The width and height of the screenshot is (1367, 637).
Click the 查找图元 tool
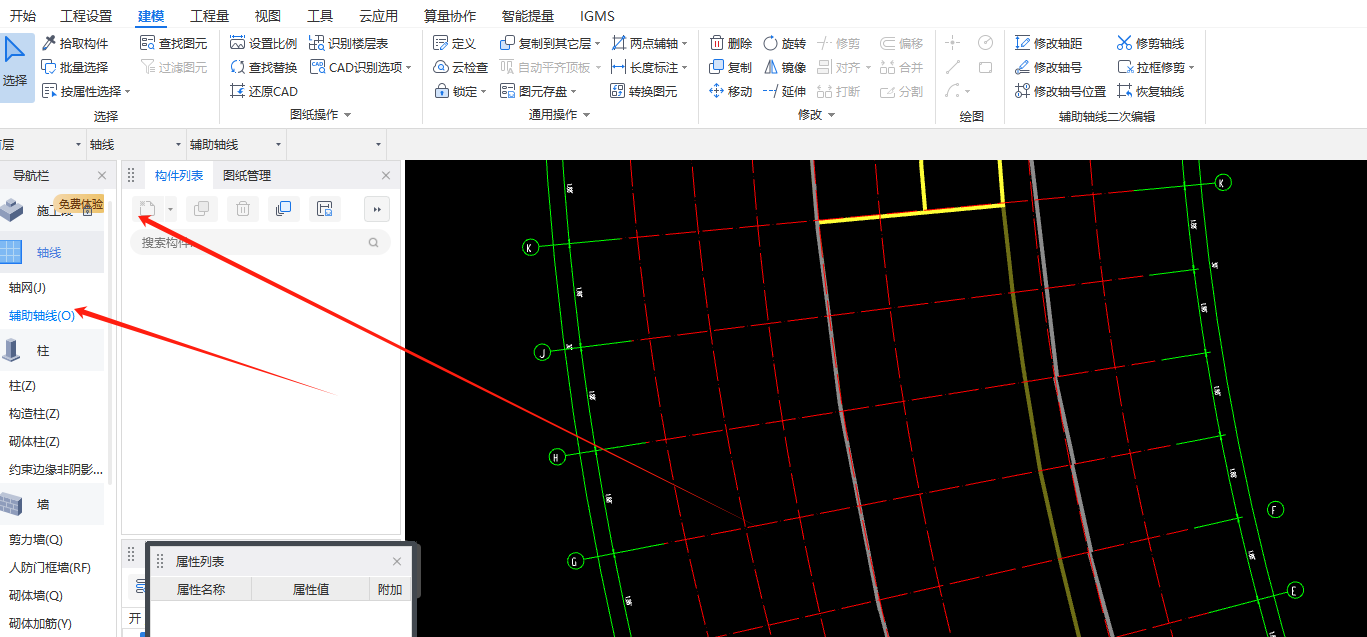[x=174, y=43]
